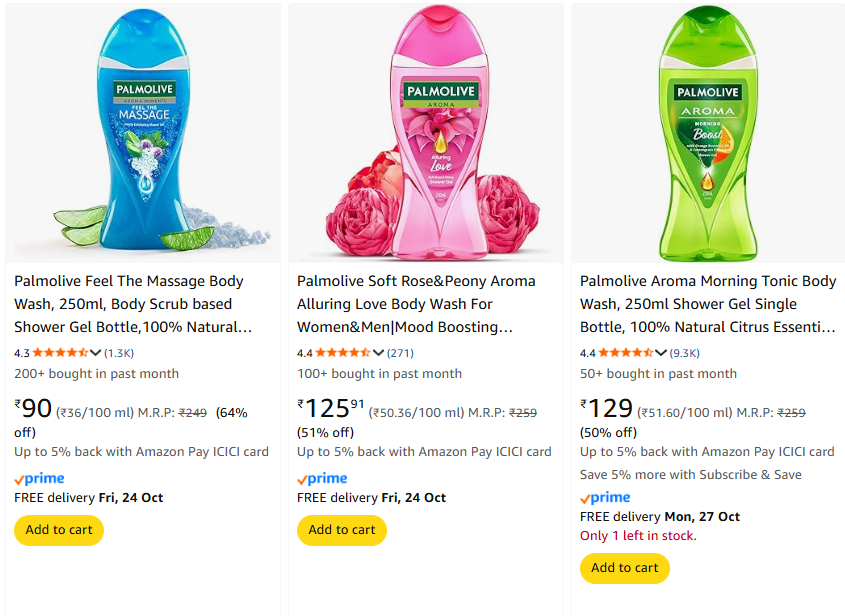Viewport: 845px width, 616px height.
Task: Open the (1.3K) reviews link
Action: (119, 353)
